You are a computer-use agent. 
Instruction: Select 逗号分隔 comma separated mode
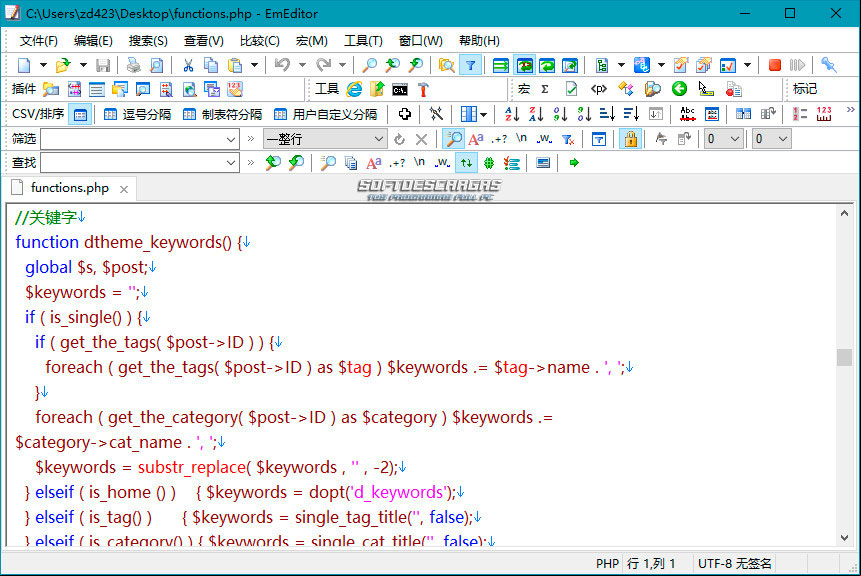click(137, 114)
